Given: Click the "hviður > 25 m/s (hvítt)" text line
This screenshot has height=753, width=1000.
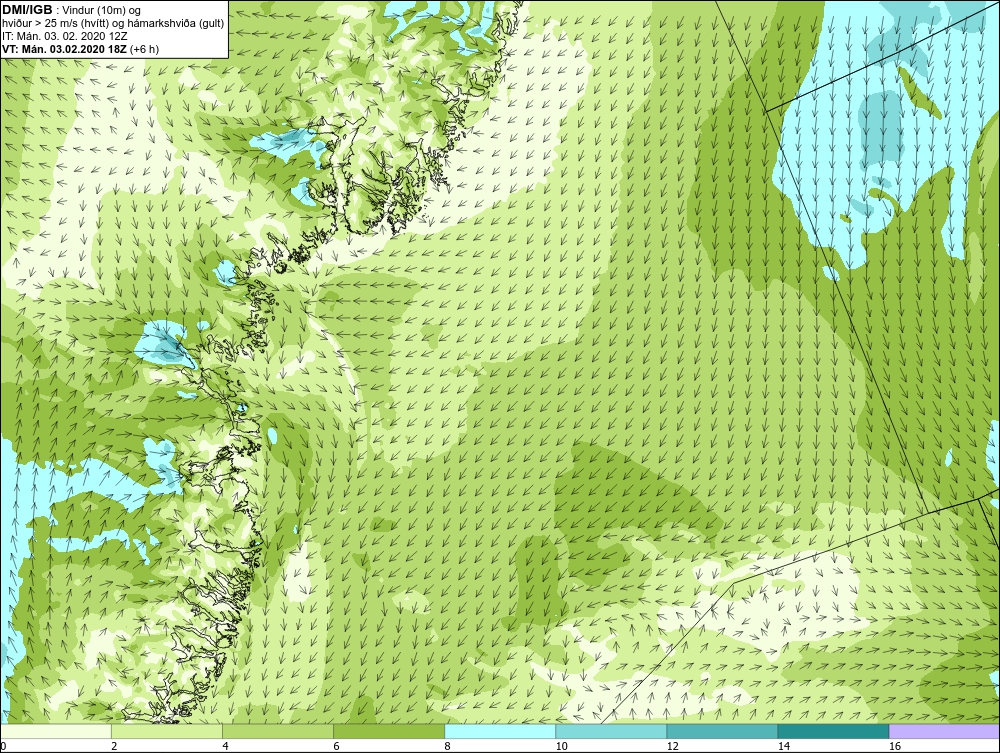Looking at the screenshot, I should pos(55,24).
